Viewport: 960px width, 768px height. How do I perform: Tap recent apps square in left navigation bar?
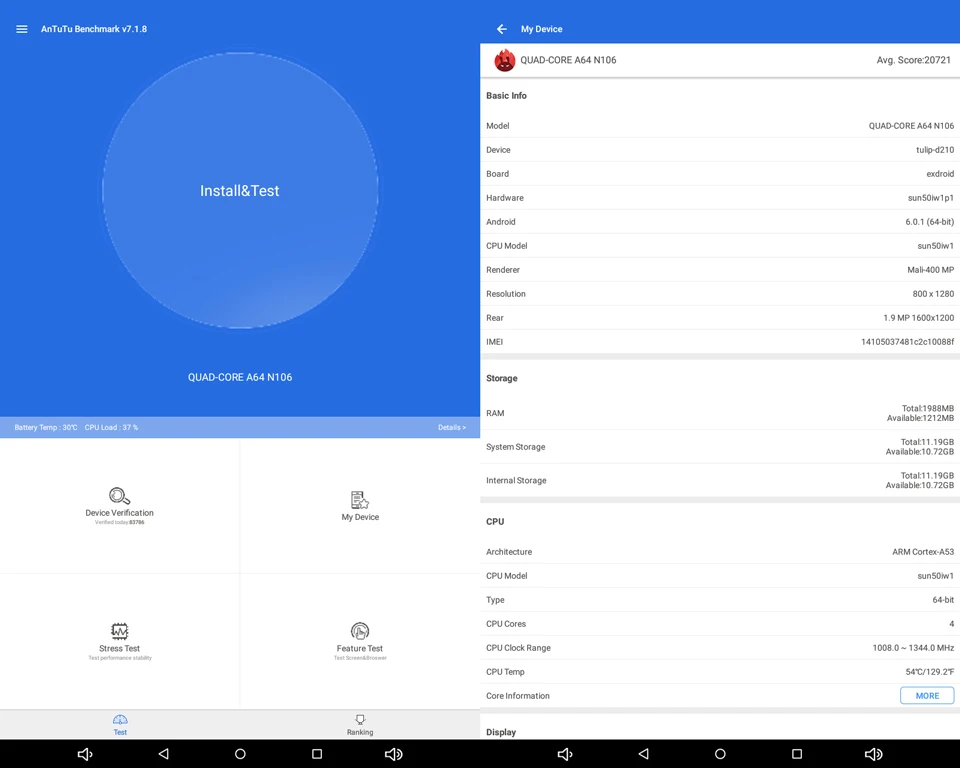pos(317,754)
